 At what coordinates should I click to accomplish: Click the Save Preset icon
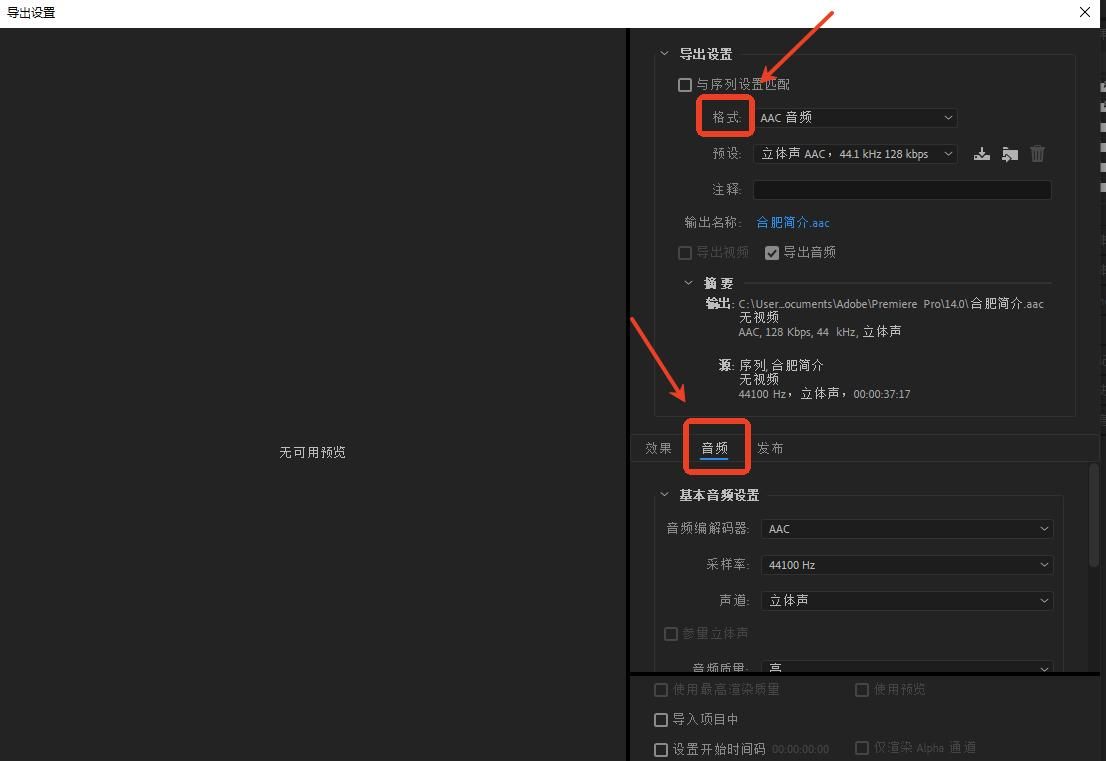981,154
